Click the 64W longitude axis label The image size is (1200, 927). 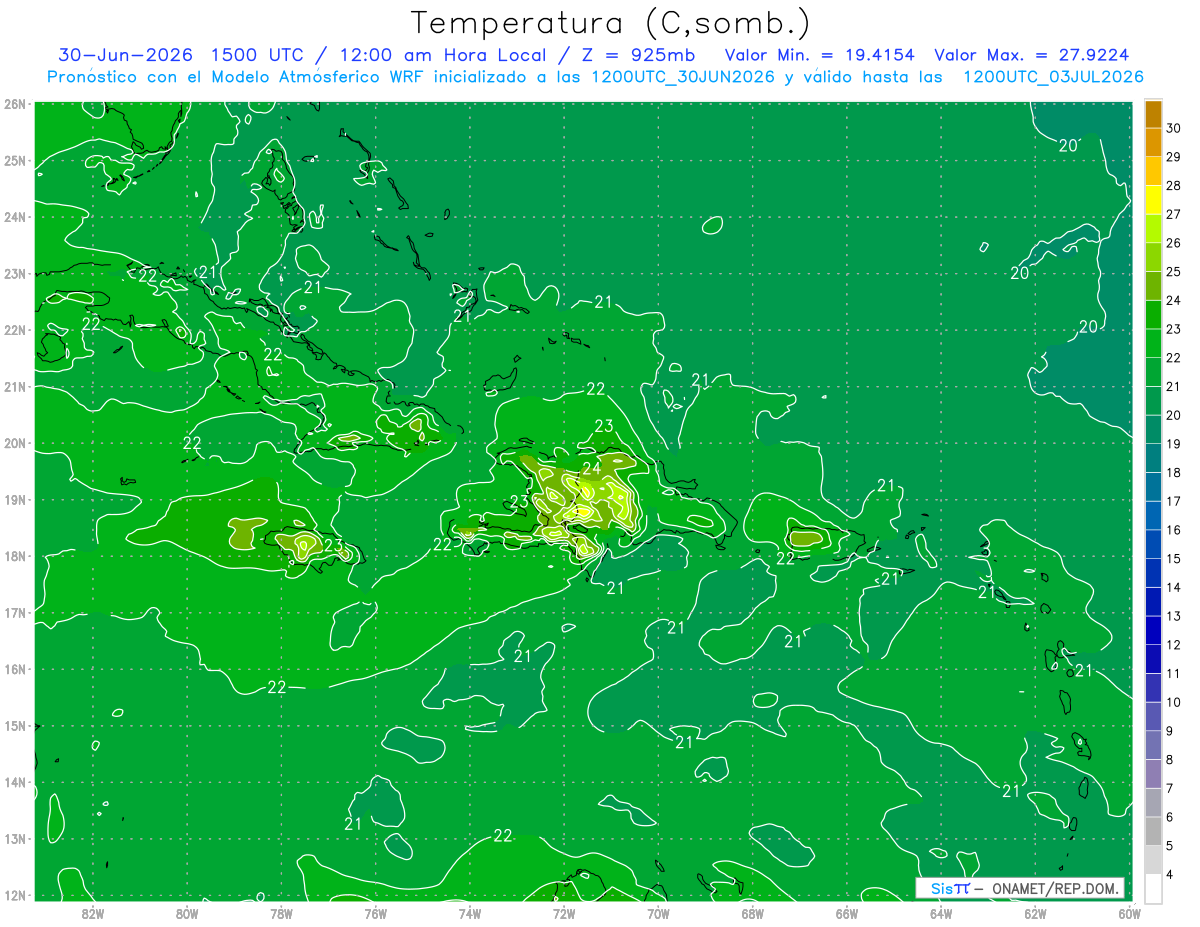pos(940,912)
